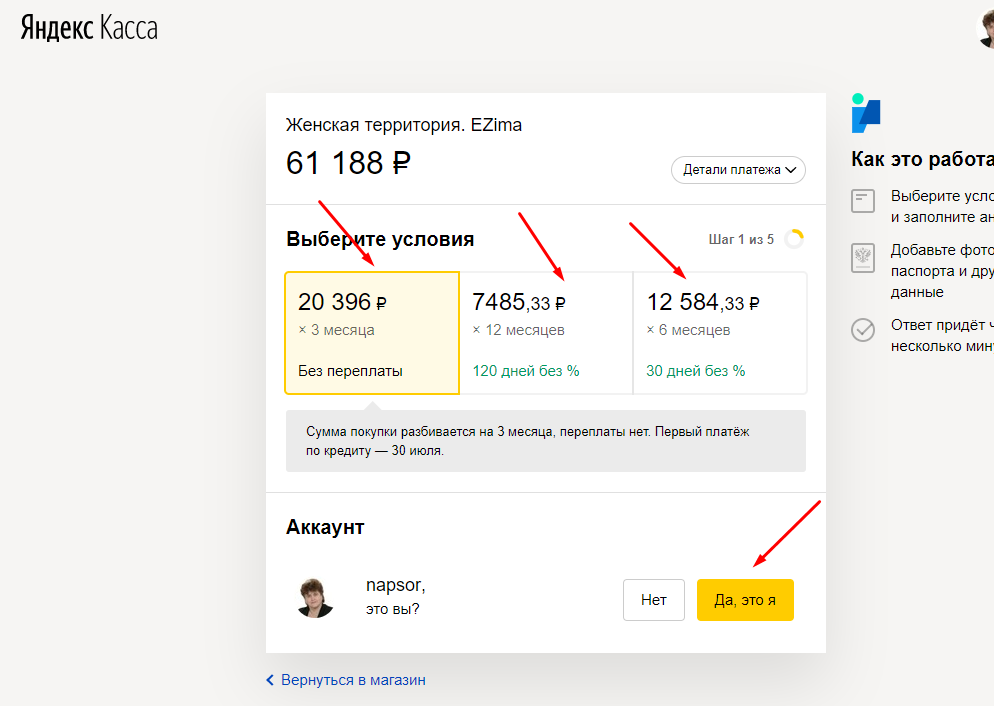Click the form icon beside Выберите условия step

point(863,201)
